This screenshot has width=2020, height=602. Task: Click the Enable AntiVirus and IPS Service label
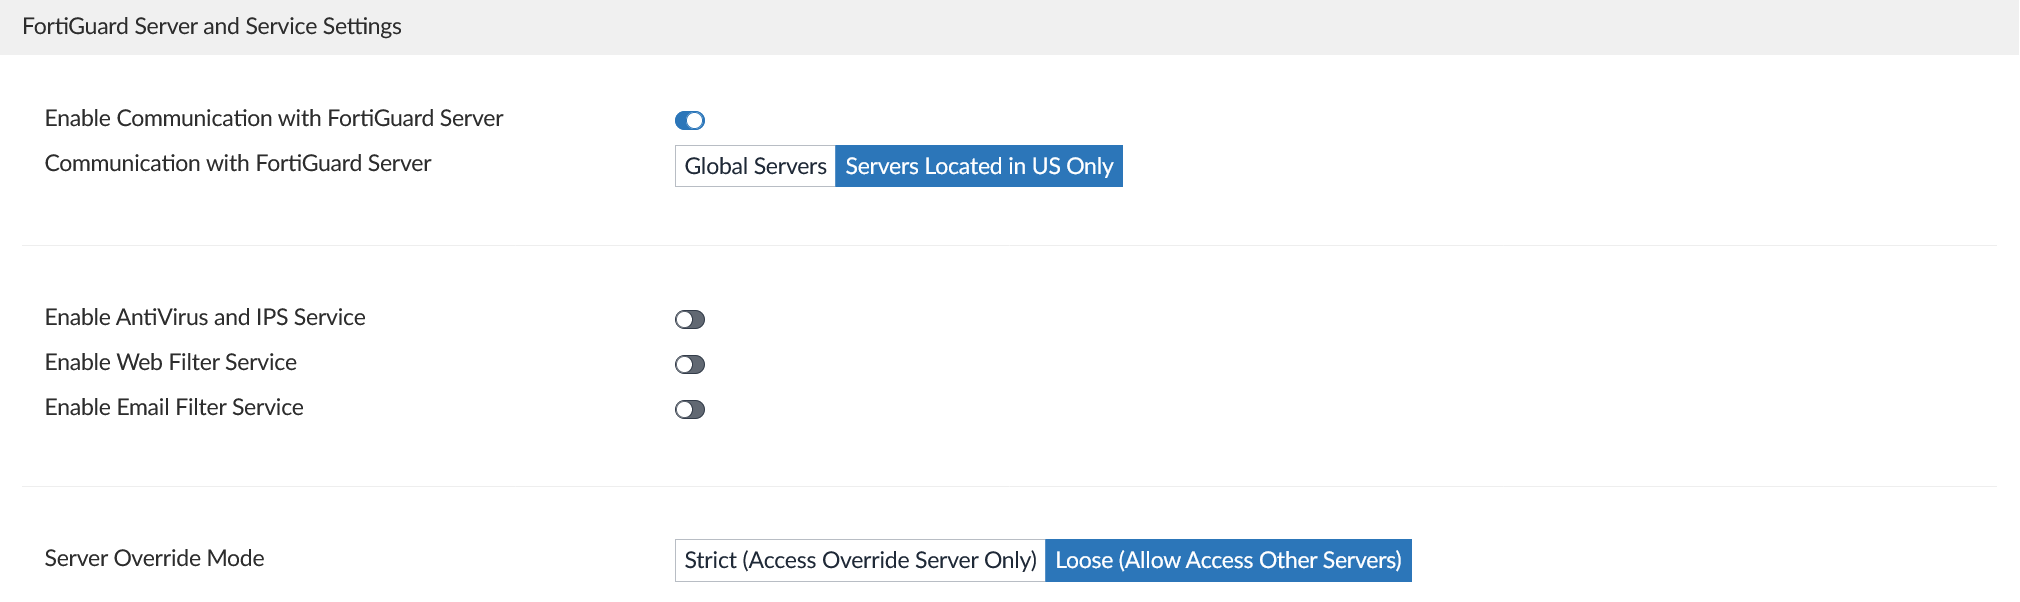pos(205,317)
